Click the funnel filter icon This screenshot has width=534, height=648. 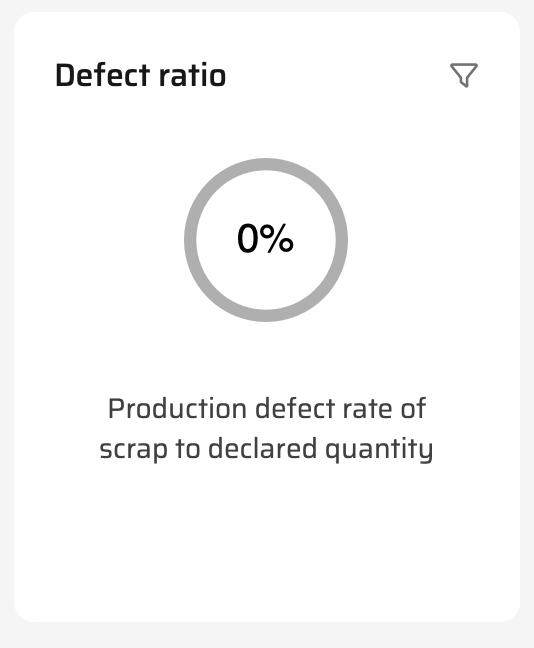pos(464,75)
